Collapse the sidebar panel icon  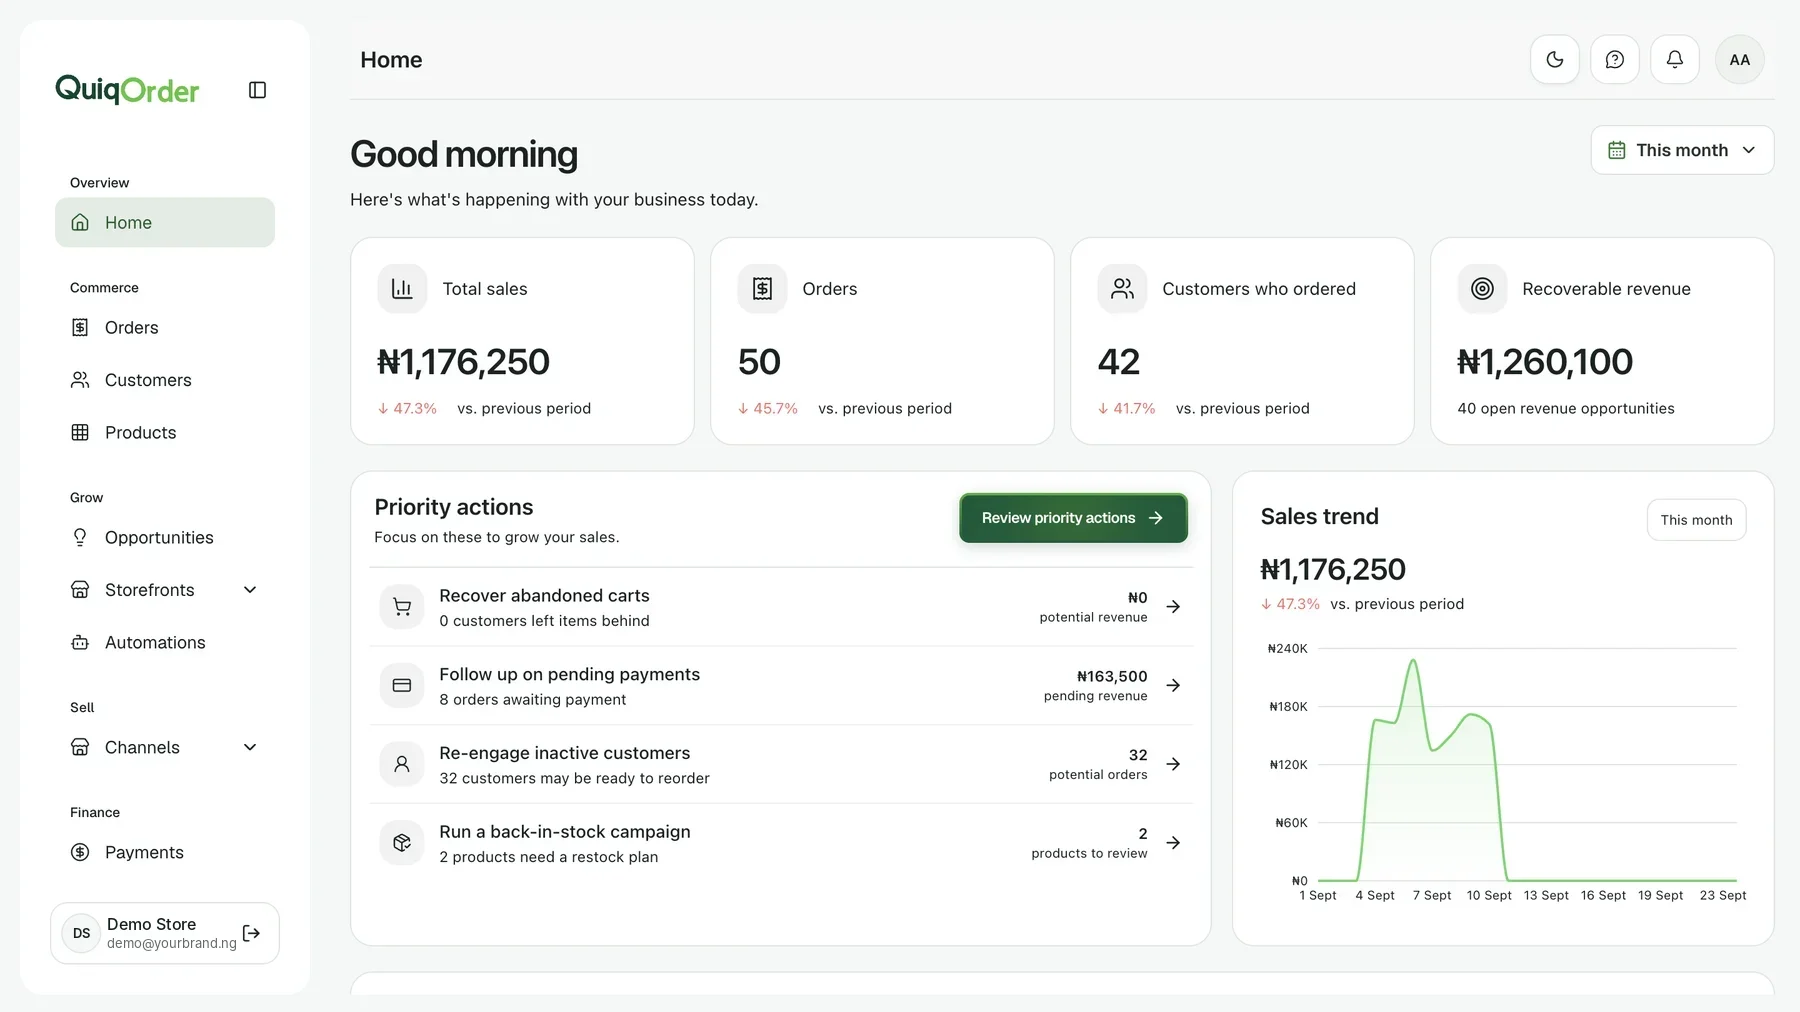[257, 90]
